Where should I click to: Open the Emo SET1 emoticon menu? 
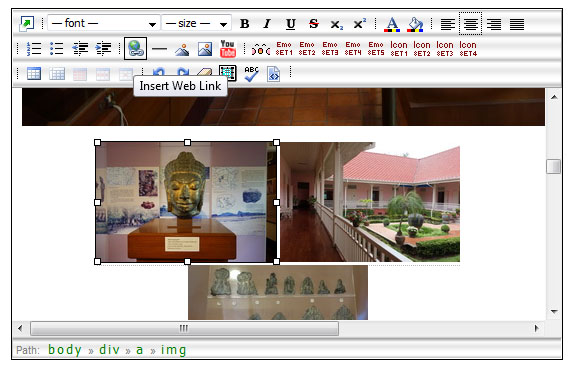(x=284, y=49)
